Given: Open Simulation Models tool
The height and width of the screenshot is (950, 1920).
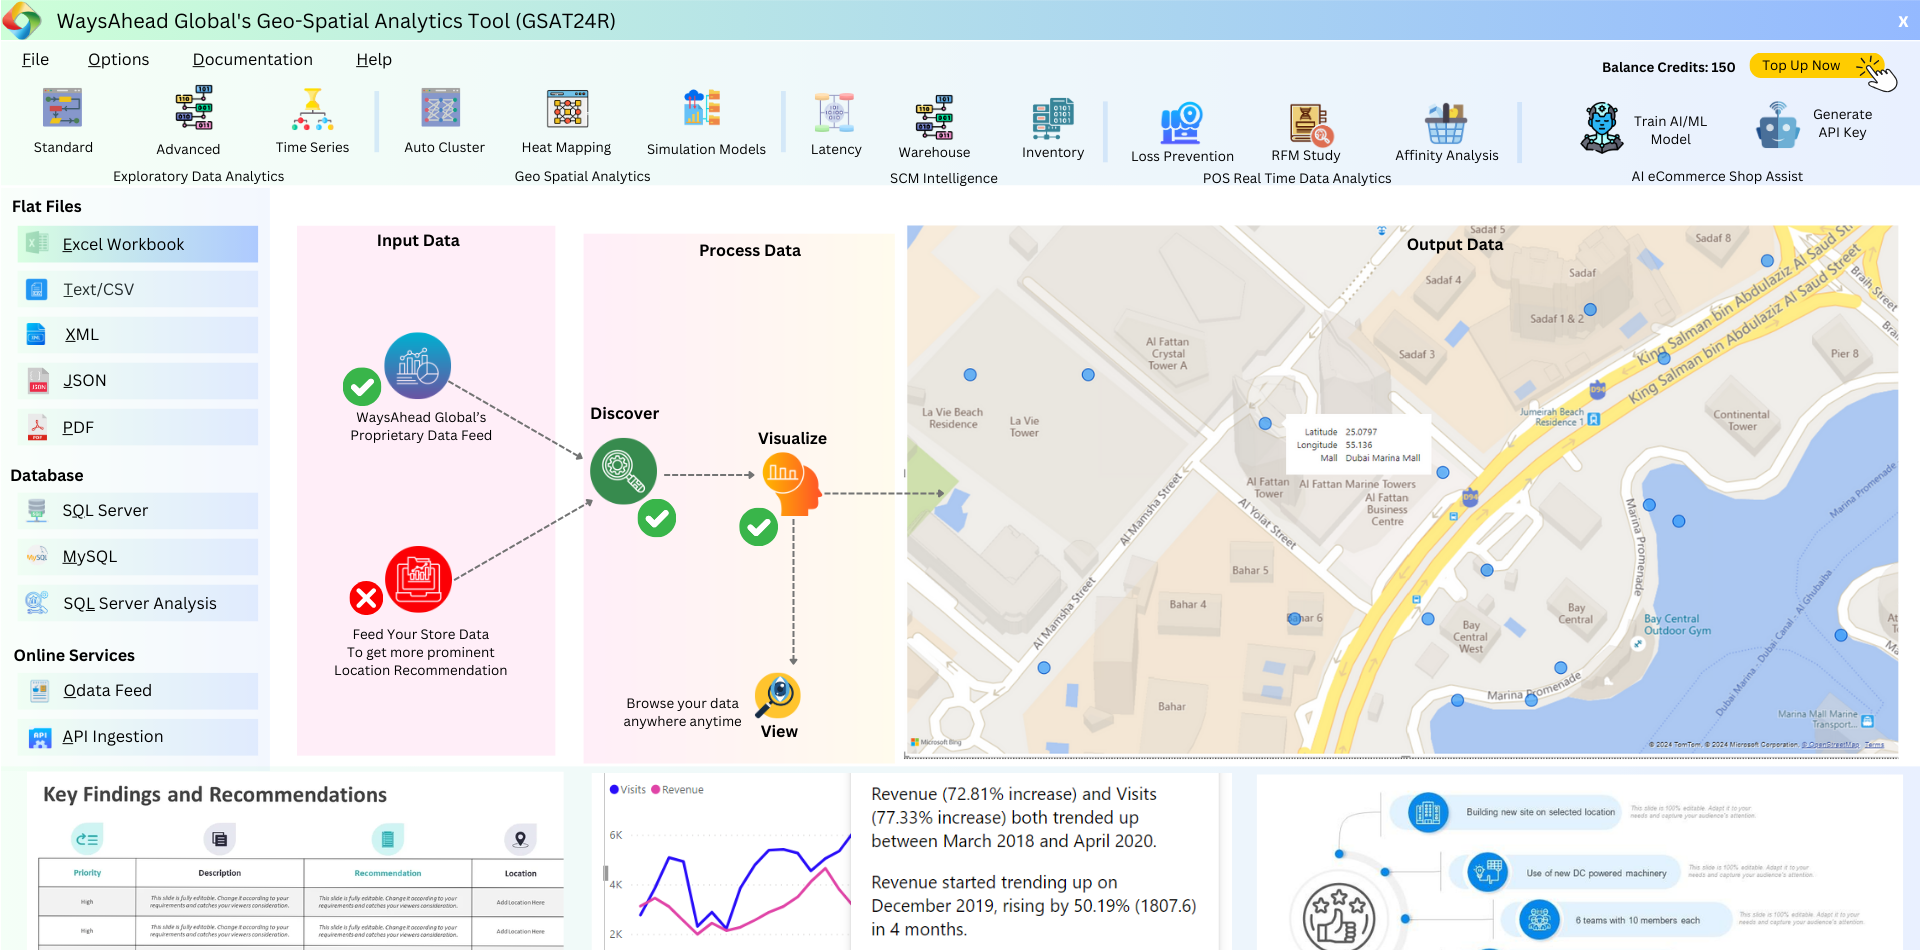Looking at the screenshot, I should click(x=702, y=109).
